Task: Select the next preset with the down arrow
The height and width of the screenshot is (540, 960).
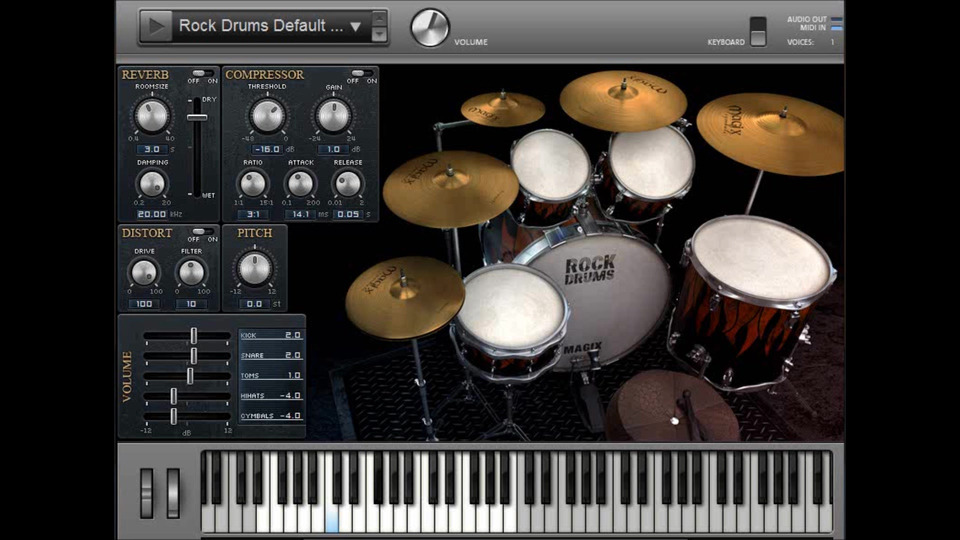Action: click(380, 34)
